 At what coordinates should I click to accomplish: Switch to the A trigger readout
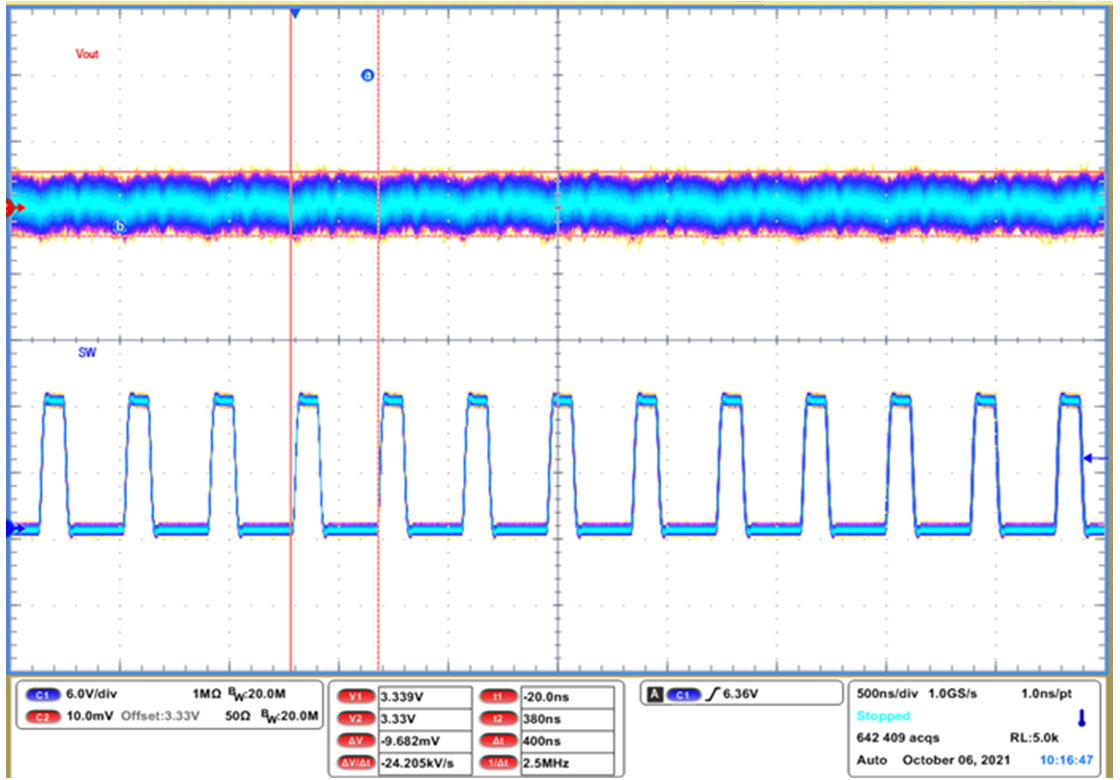[x=655, y=693]
